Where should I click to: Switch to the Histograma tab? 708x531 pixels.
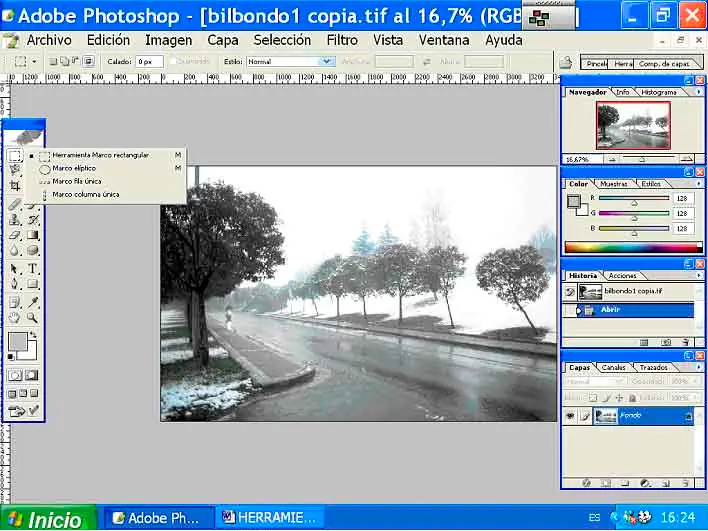659,92
